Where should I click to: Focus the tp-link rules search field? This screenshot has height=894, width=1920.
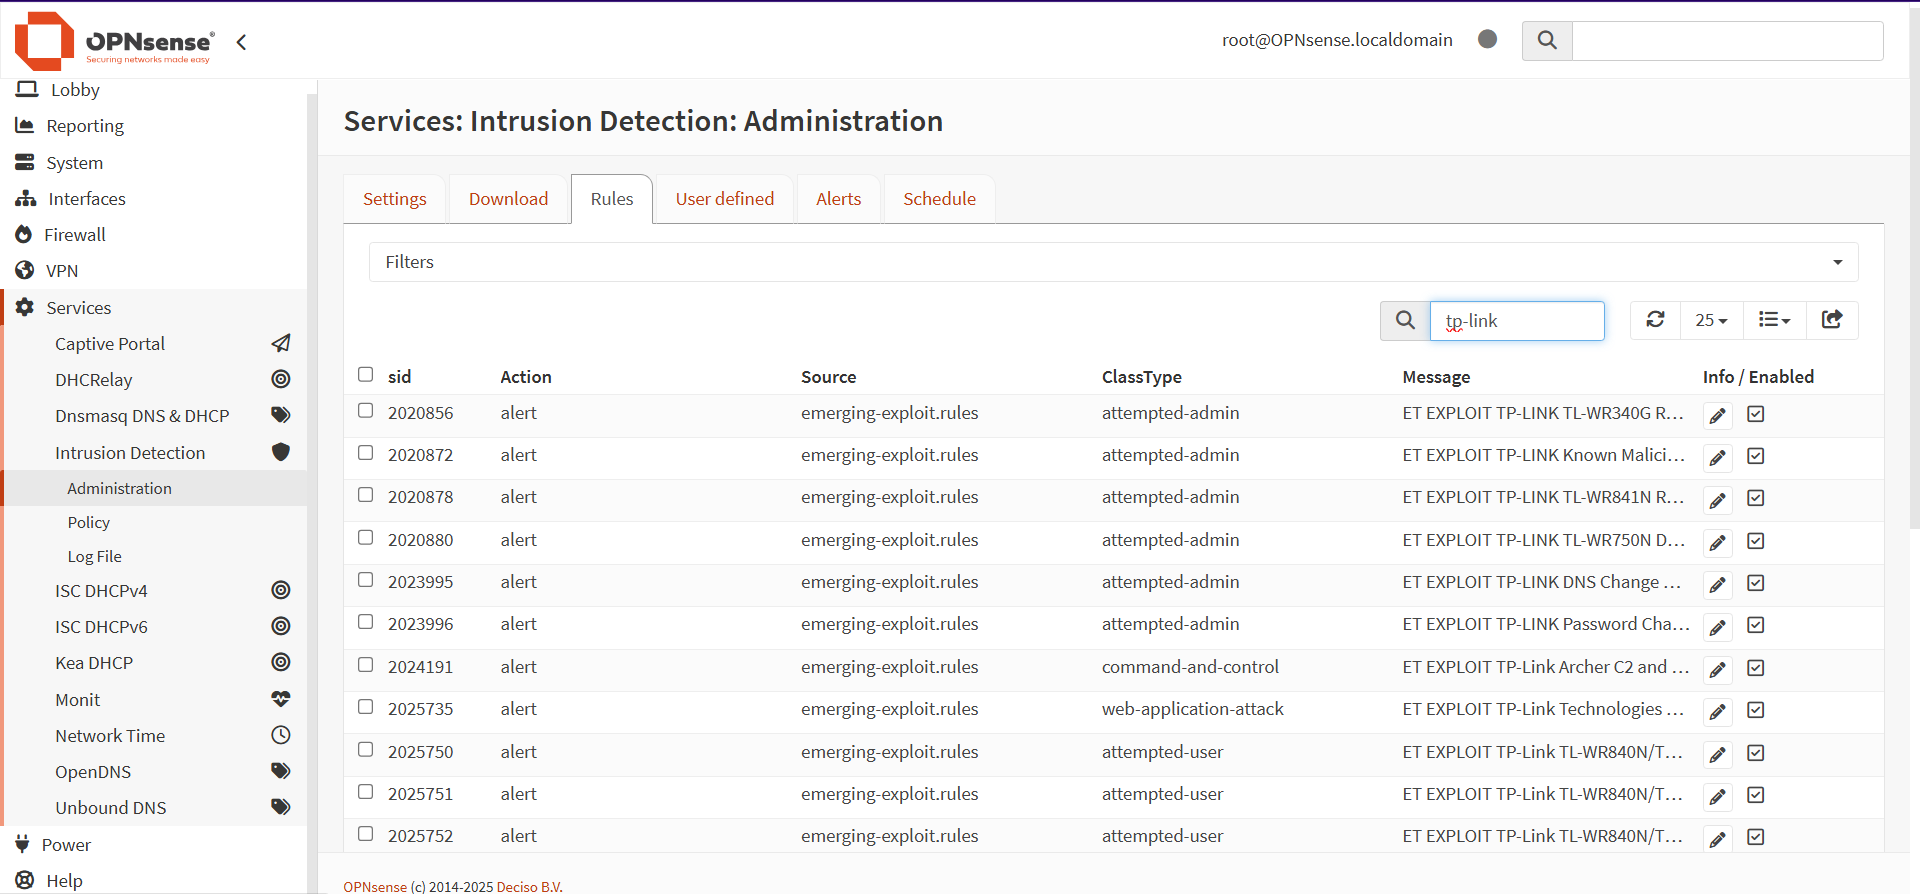coord(1517,321)
